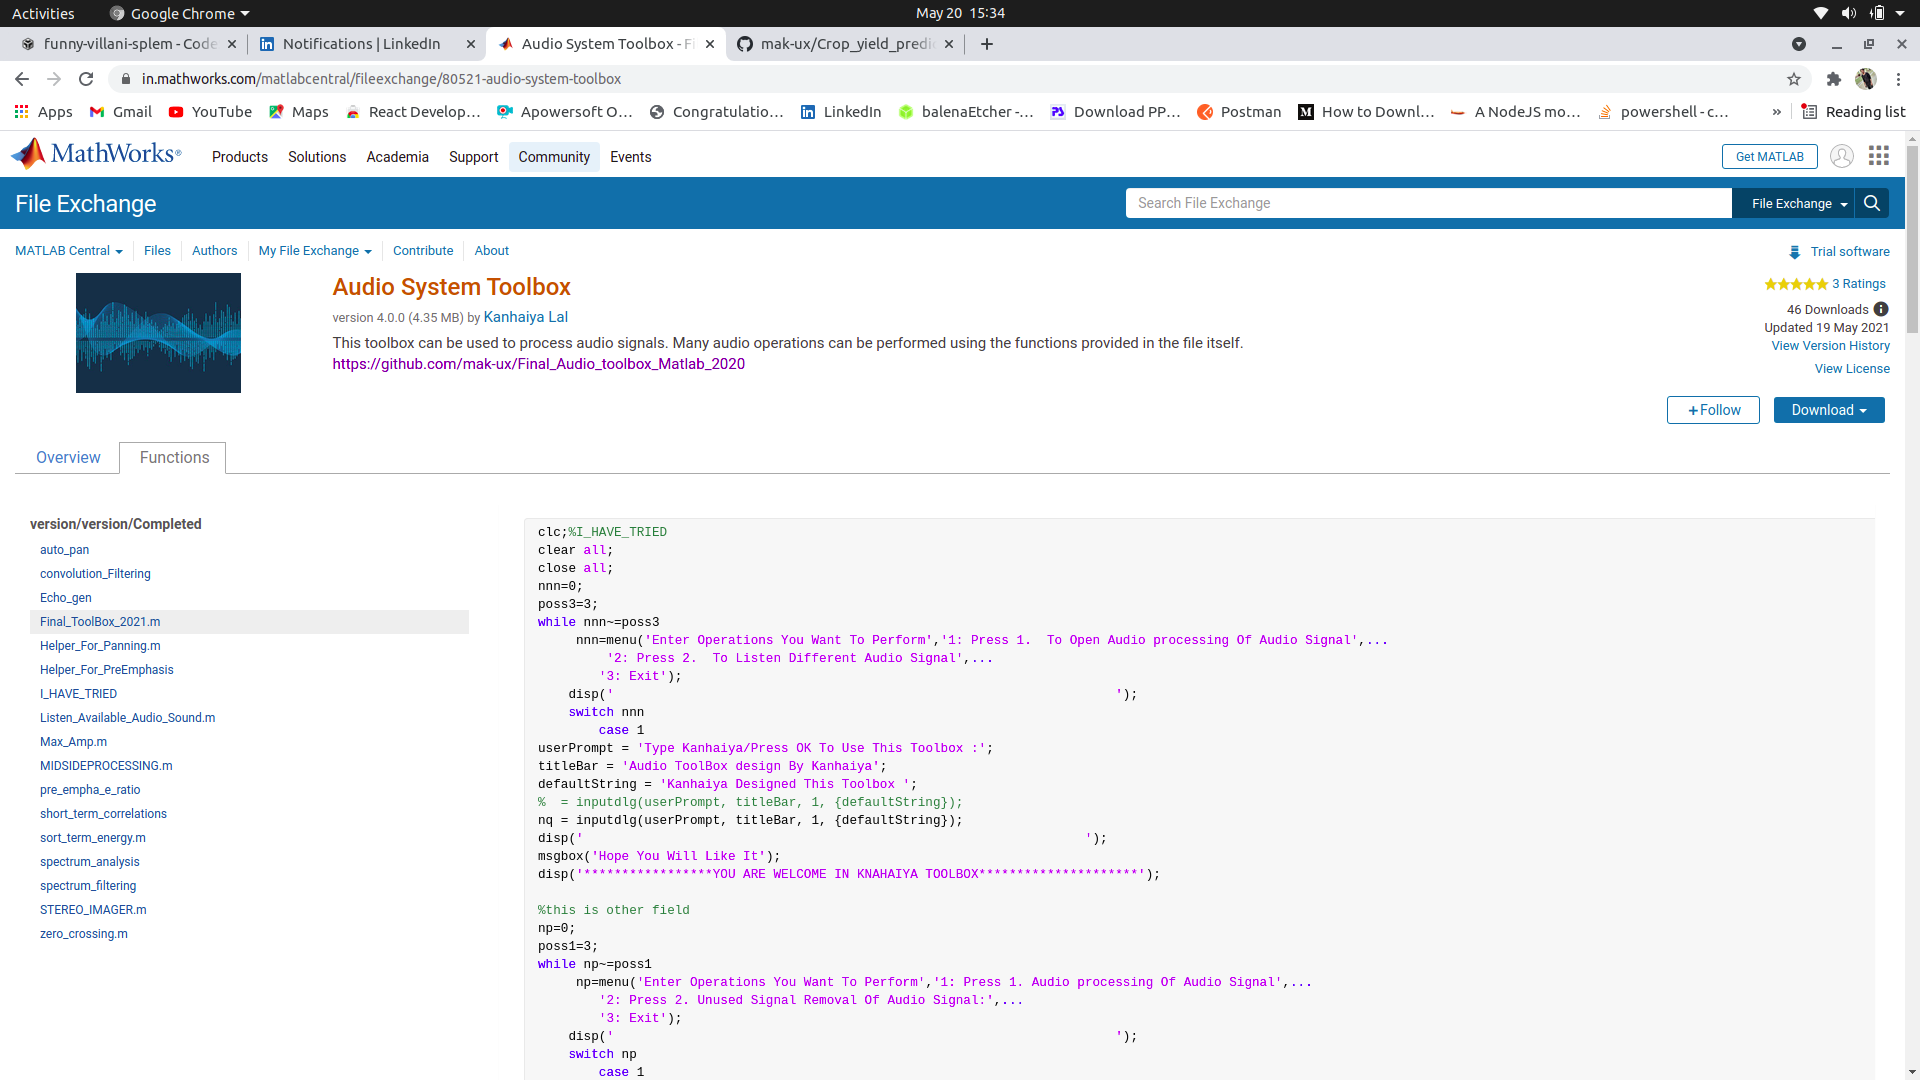Open the Gmail bookmark
Viewport: 1920px width, 1080px height.
tap(120, 112)
